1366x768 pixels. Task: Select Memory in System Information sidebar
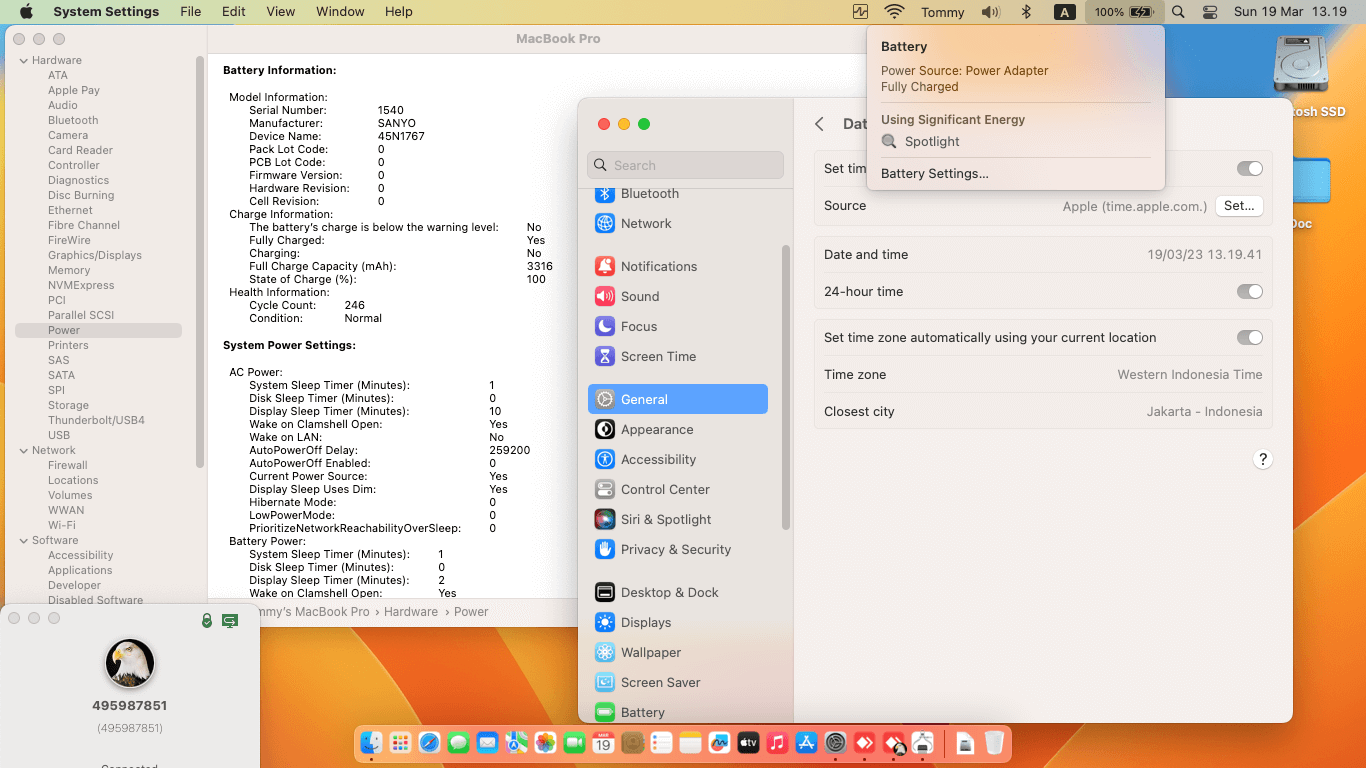coord(69,270)
